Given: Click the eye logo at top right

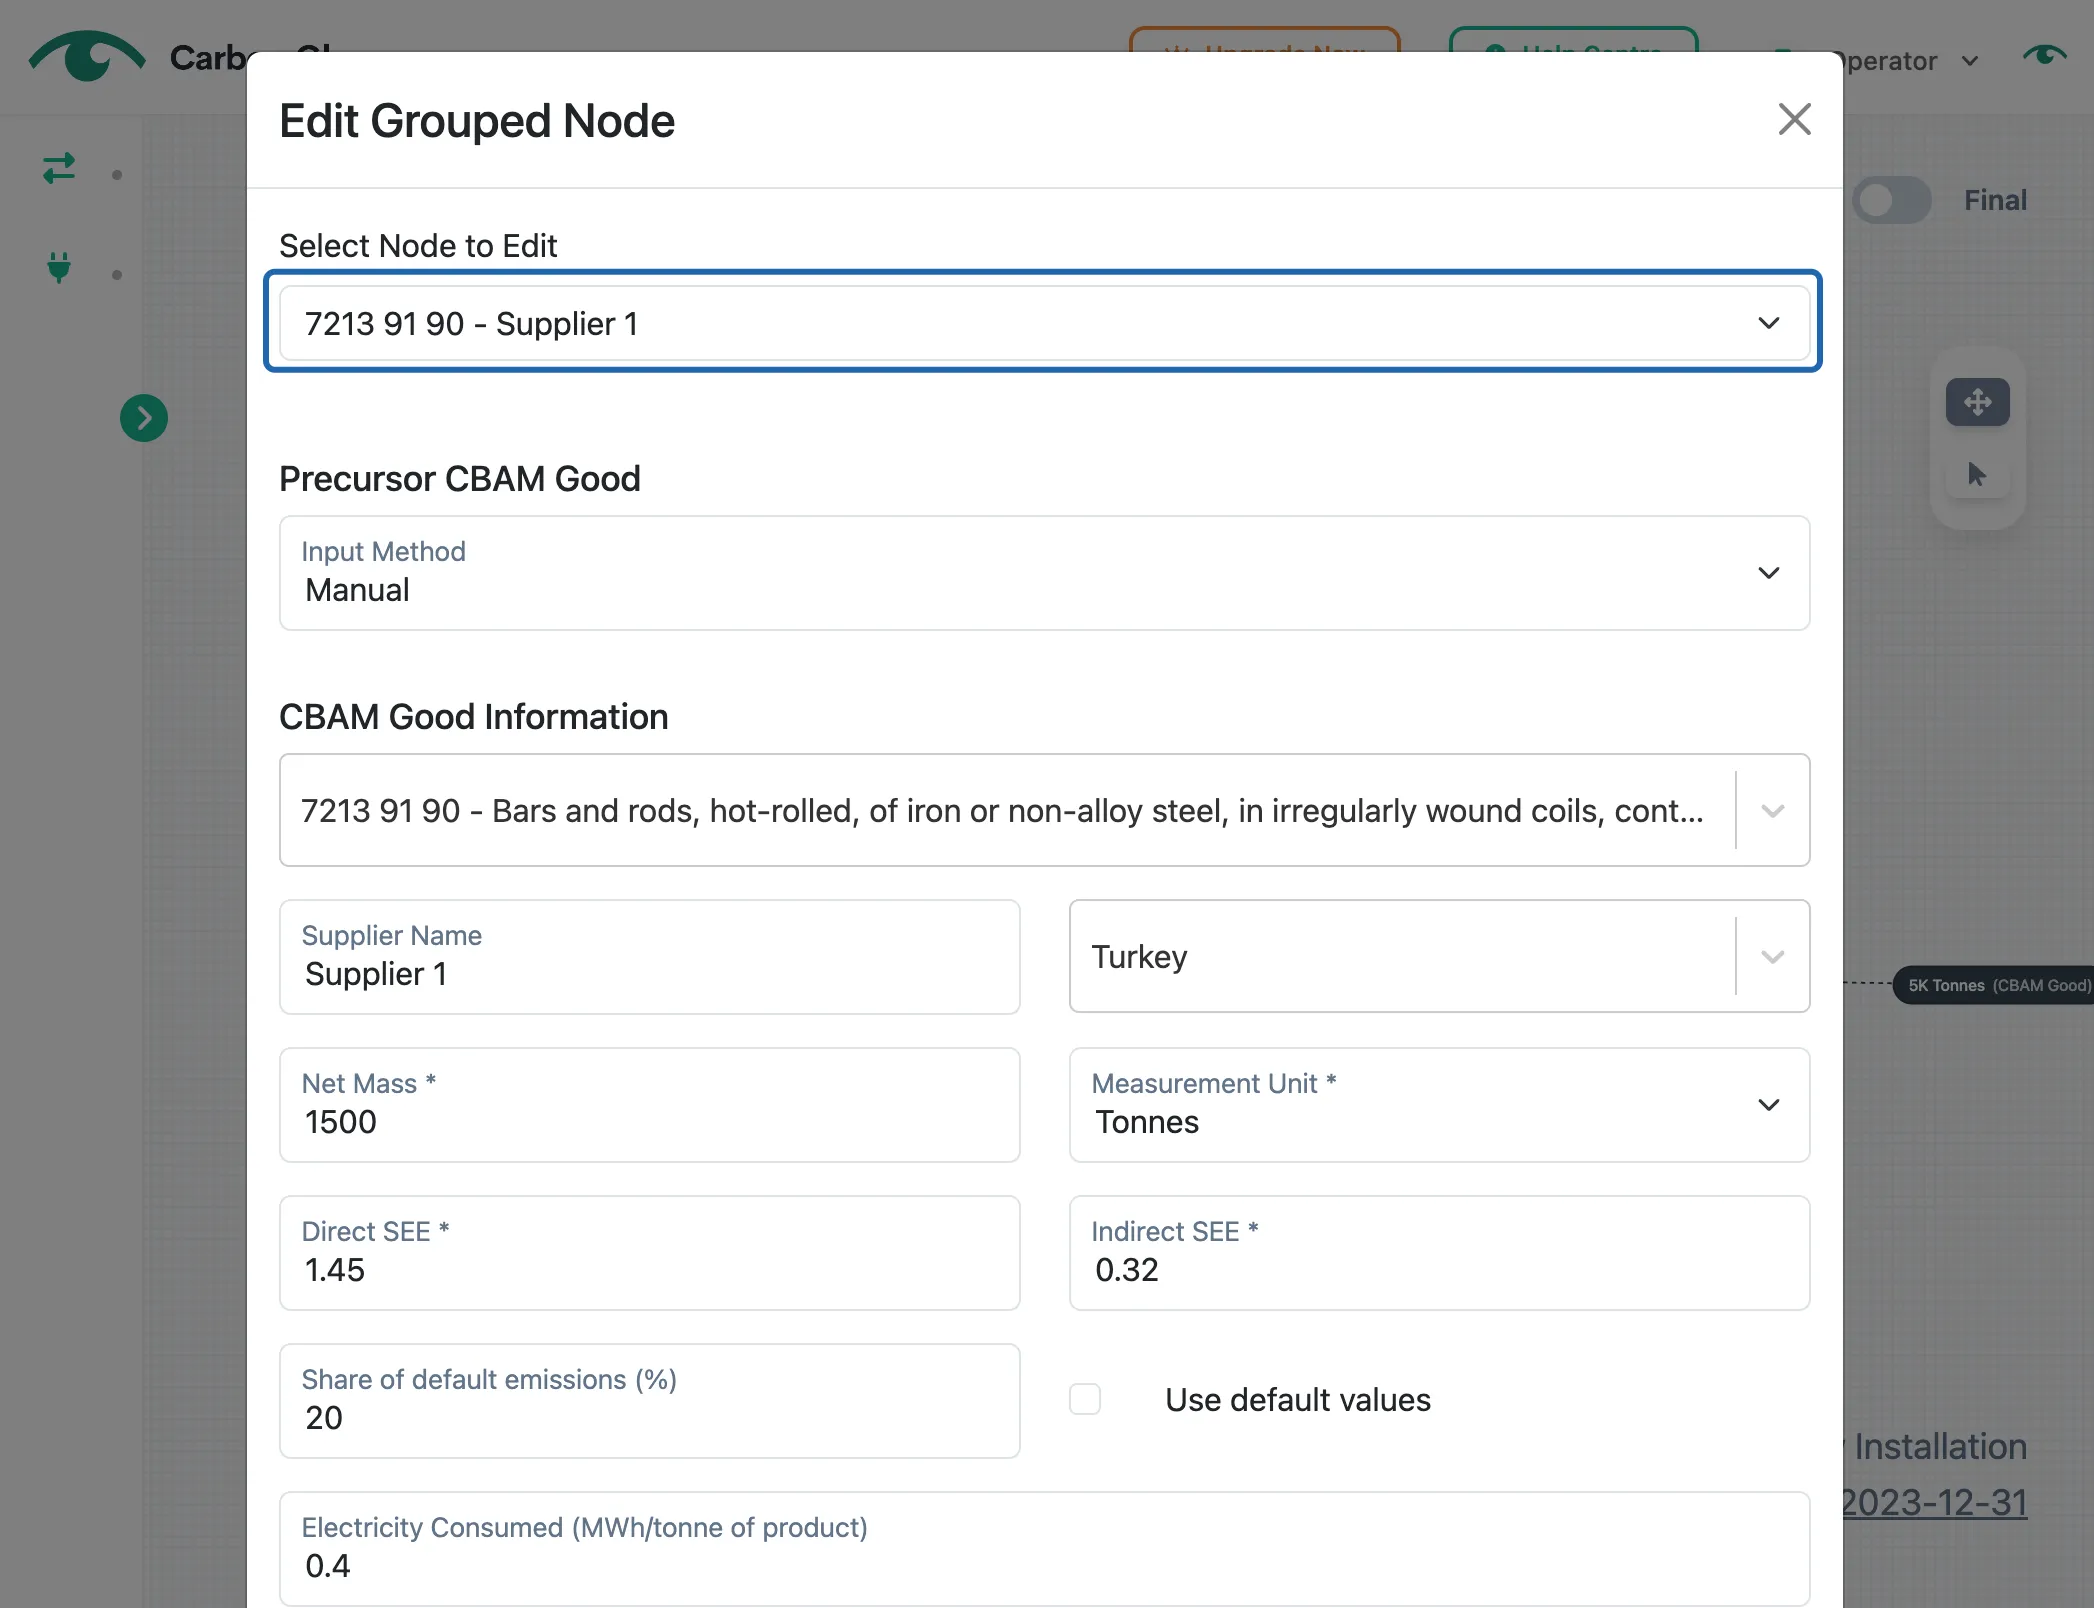Looking at the screenshot, I should coord(2044,56).
